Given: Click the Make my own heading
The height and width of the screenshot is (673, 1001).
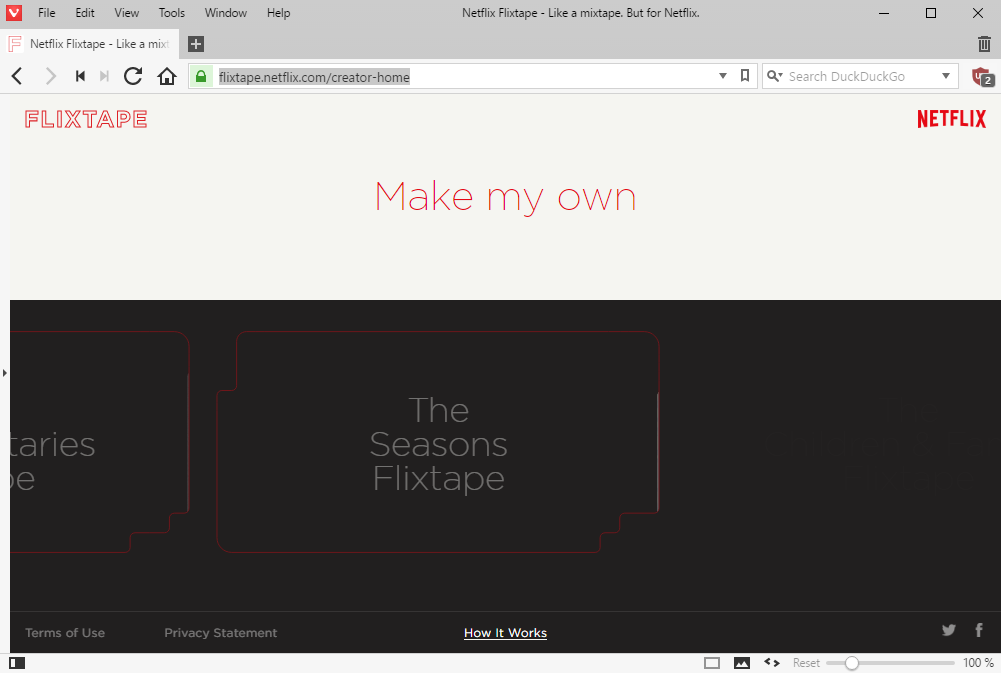Looking at the screenshot, I should 505,197.
